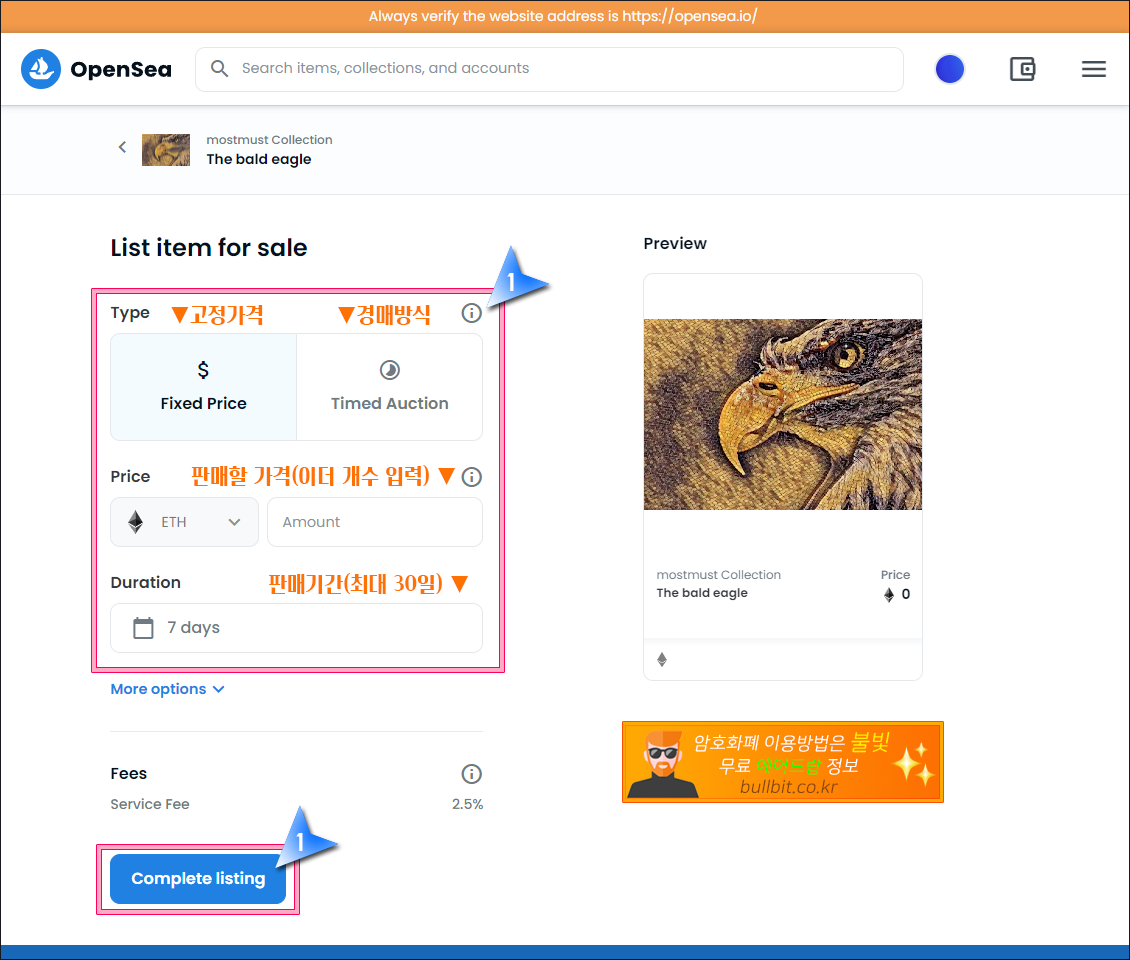Viewport: 1130px width, 960px height.
Task: Click the dollar sign Fixed Price icon
Action: [203, 370]
